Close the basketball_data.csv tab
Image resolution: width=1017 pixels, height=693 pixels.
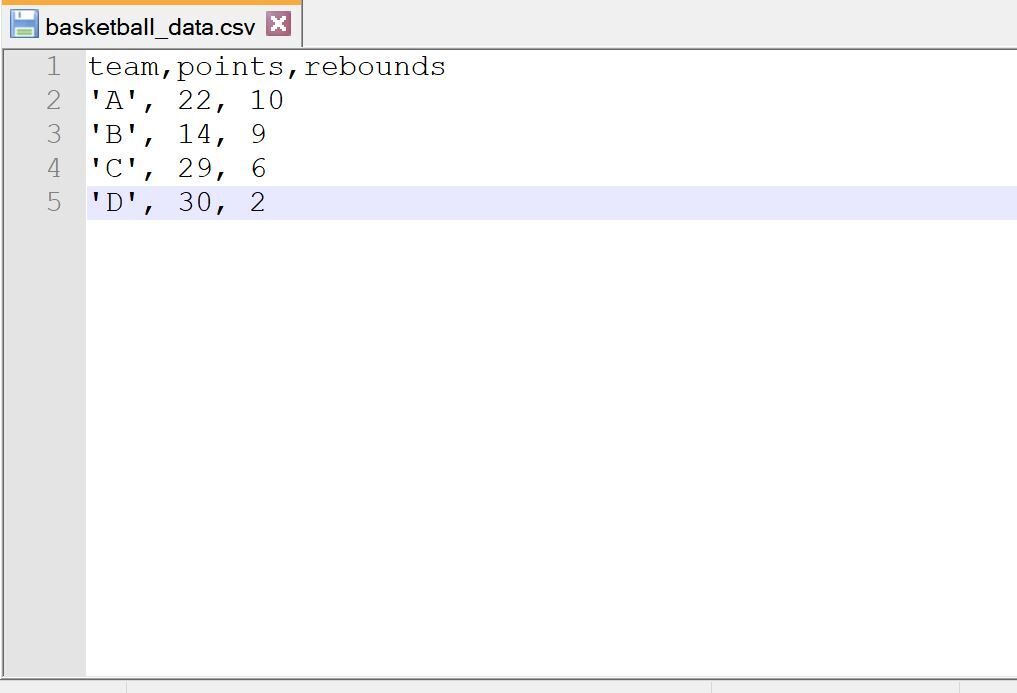point(278,24)
